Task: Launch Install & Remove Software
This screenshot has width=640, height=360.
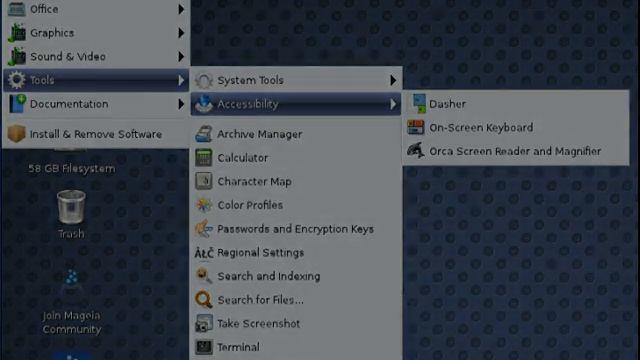Action: 96,134
